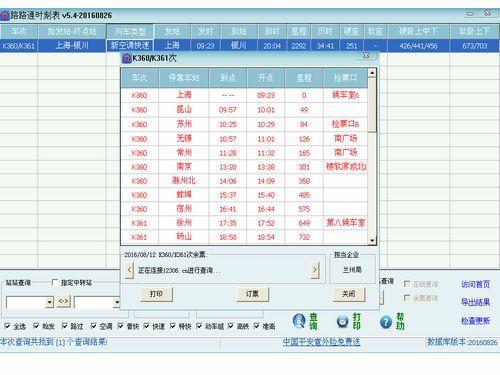Sort by main table 里程 column header
This screenshot has width=500, height=375.
(x=299, y=32)
